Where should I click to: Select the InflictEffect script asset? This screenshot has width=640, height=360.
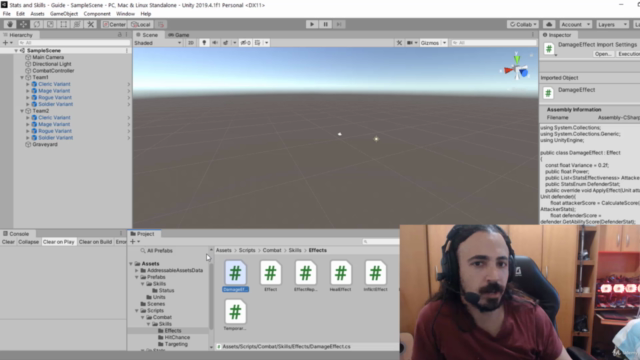click(376, 276)
